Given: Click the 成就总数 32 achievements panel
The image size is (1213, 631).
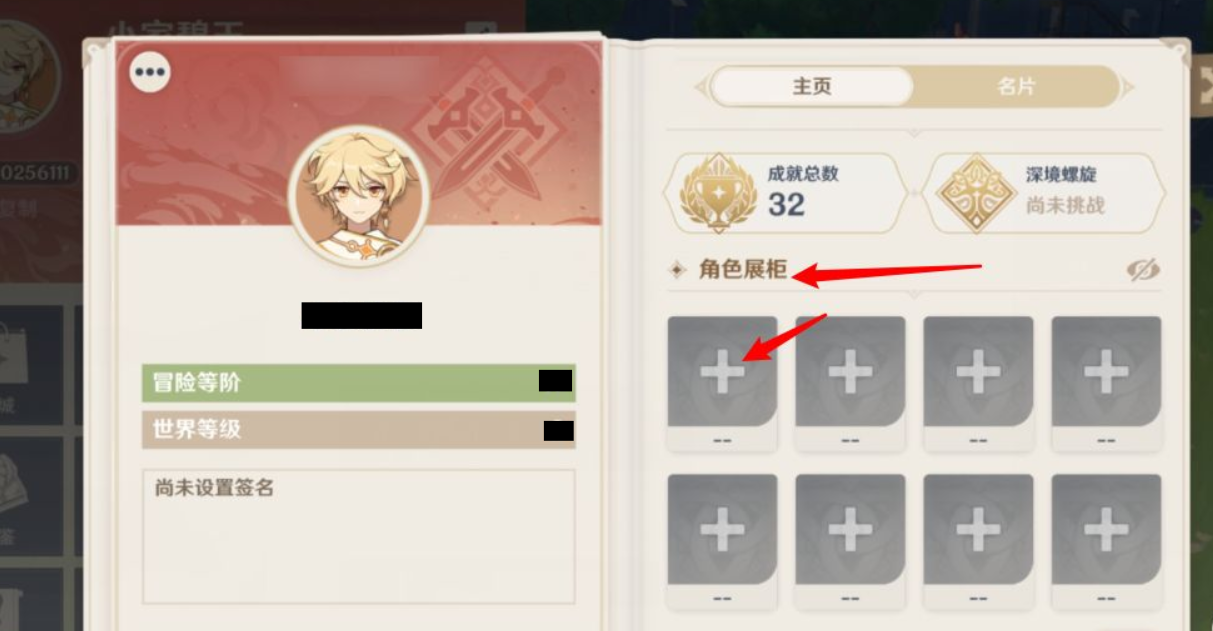Looking at the screenshot, I should click(785, 193).
